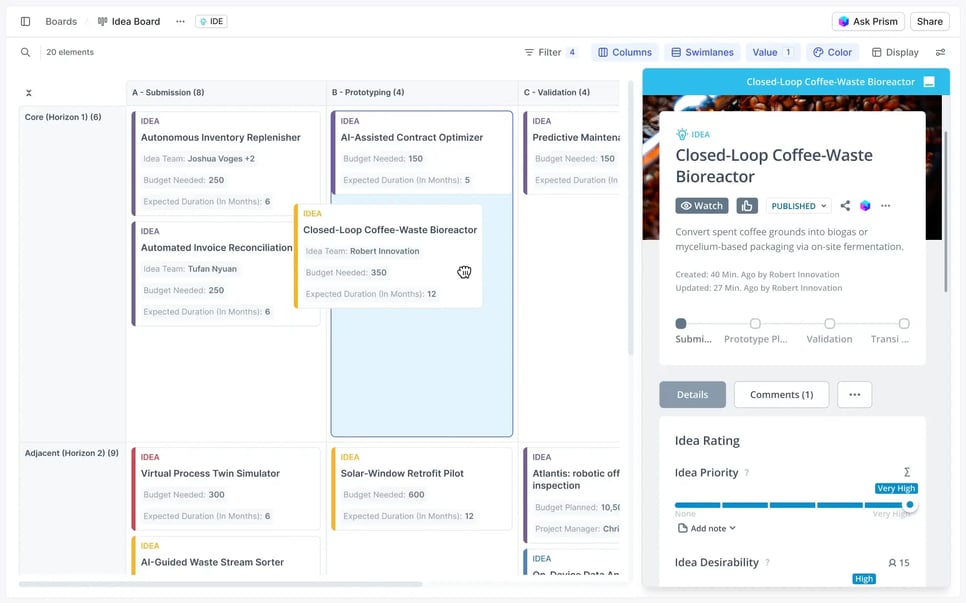Click the sigma icon for Idea Priority

(907, 472)
